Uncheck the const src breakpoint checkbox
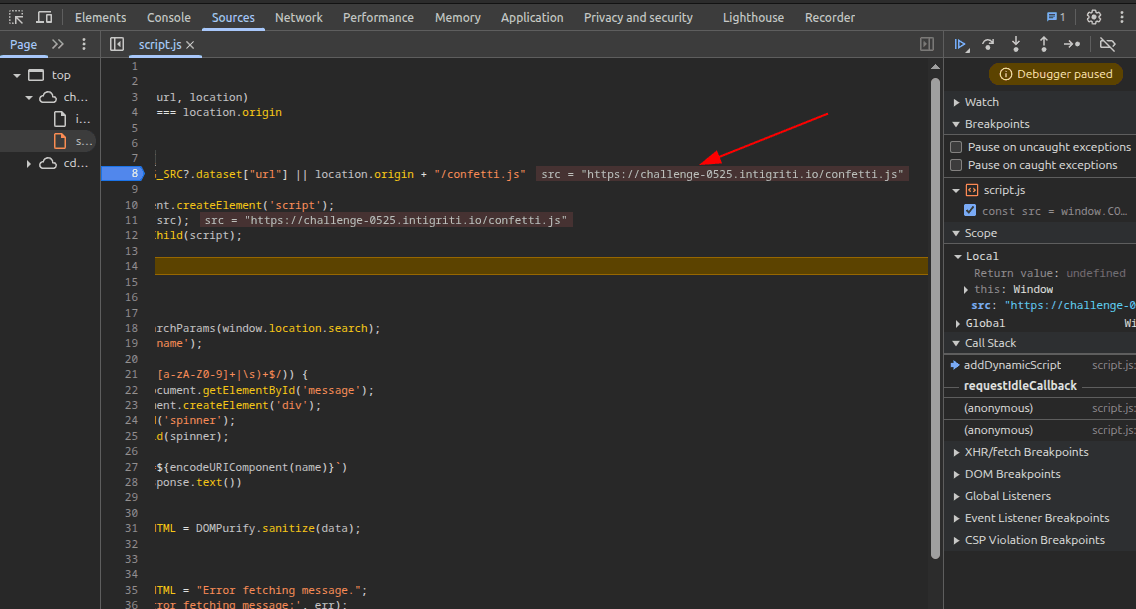Viewport: 1136px width, 609px height. pyautogui.click(x=970, y=211)
